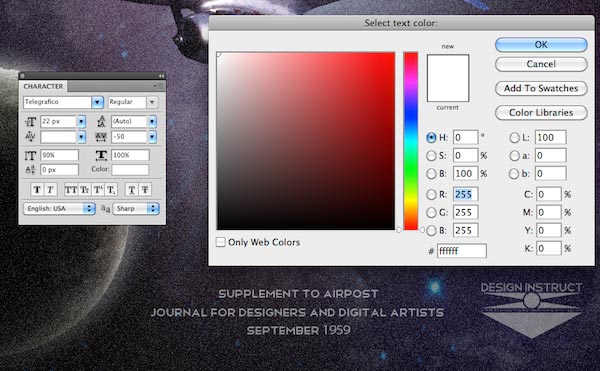
Task: Open the kerning dropdown arrow
Action: (82, 137)
